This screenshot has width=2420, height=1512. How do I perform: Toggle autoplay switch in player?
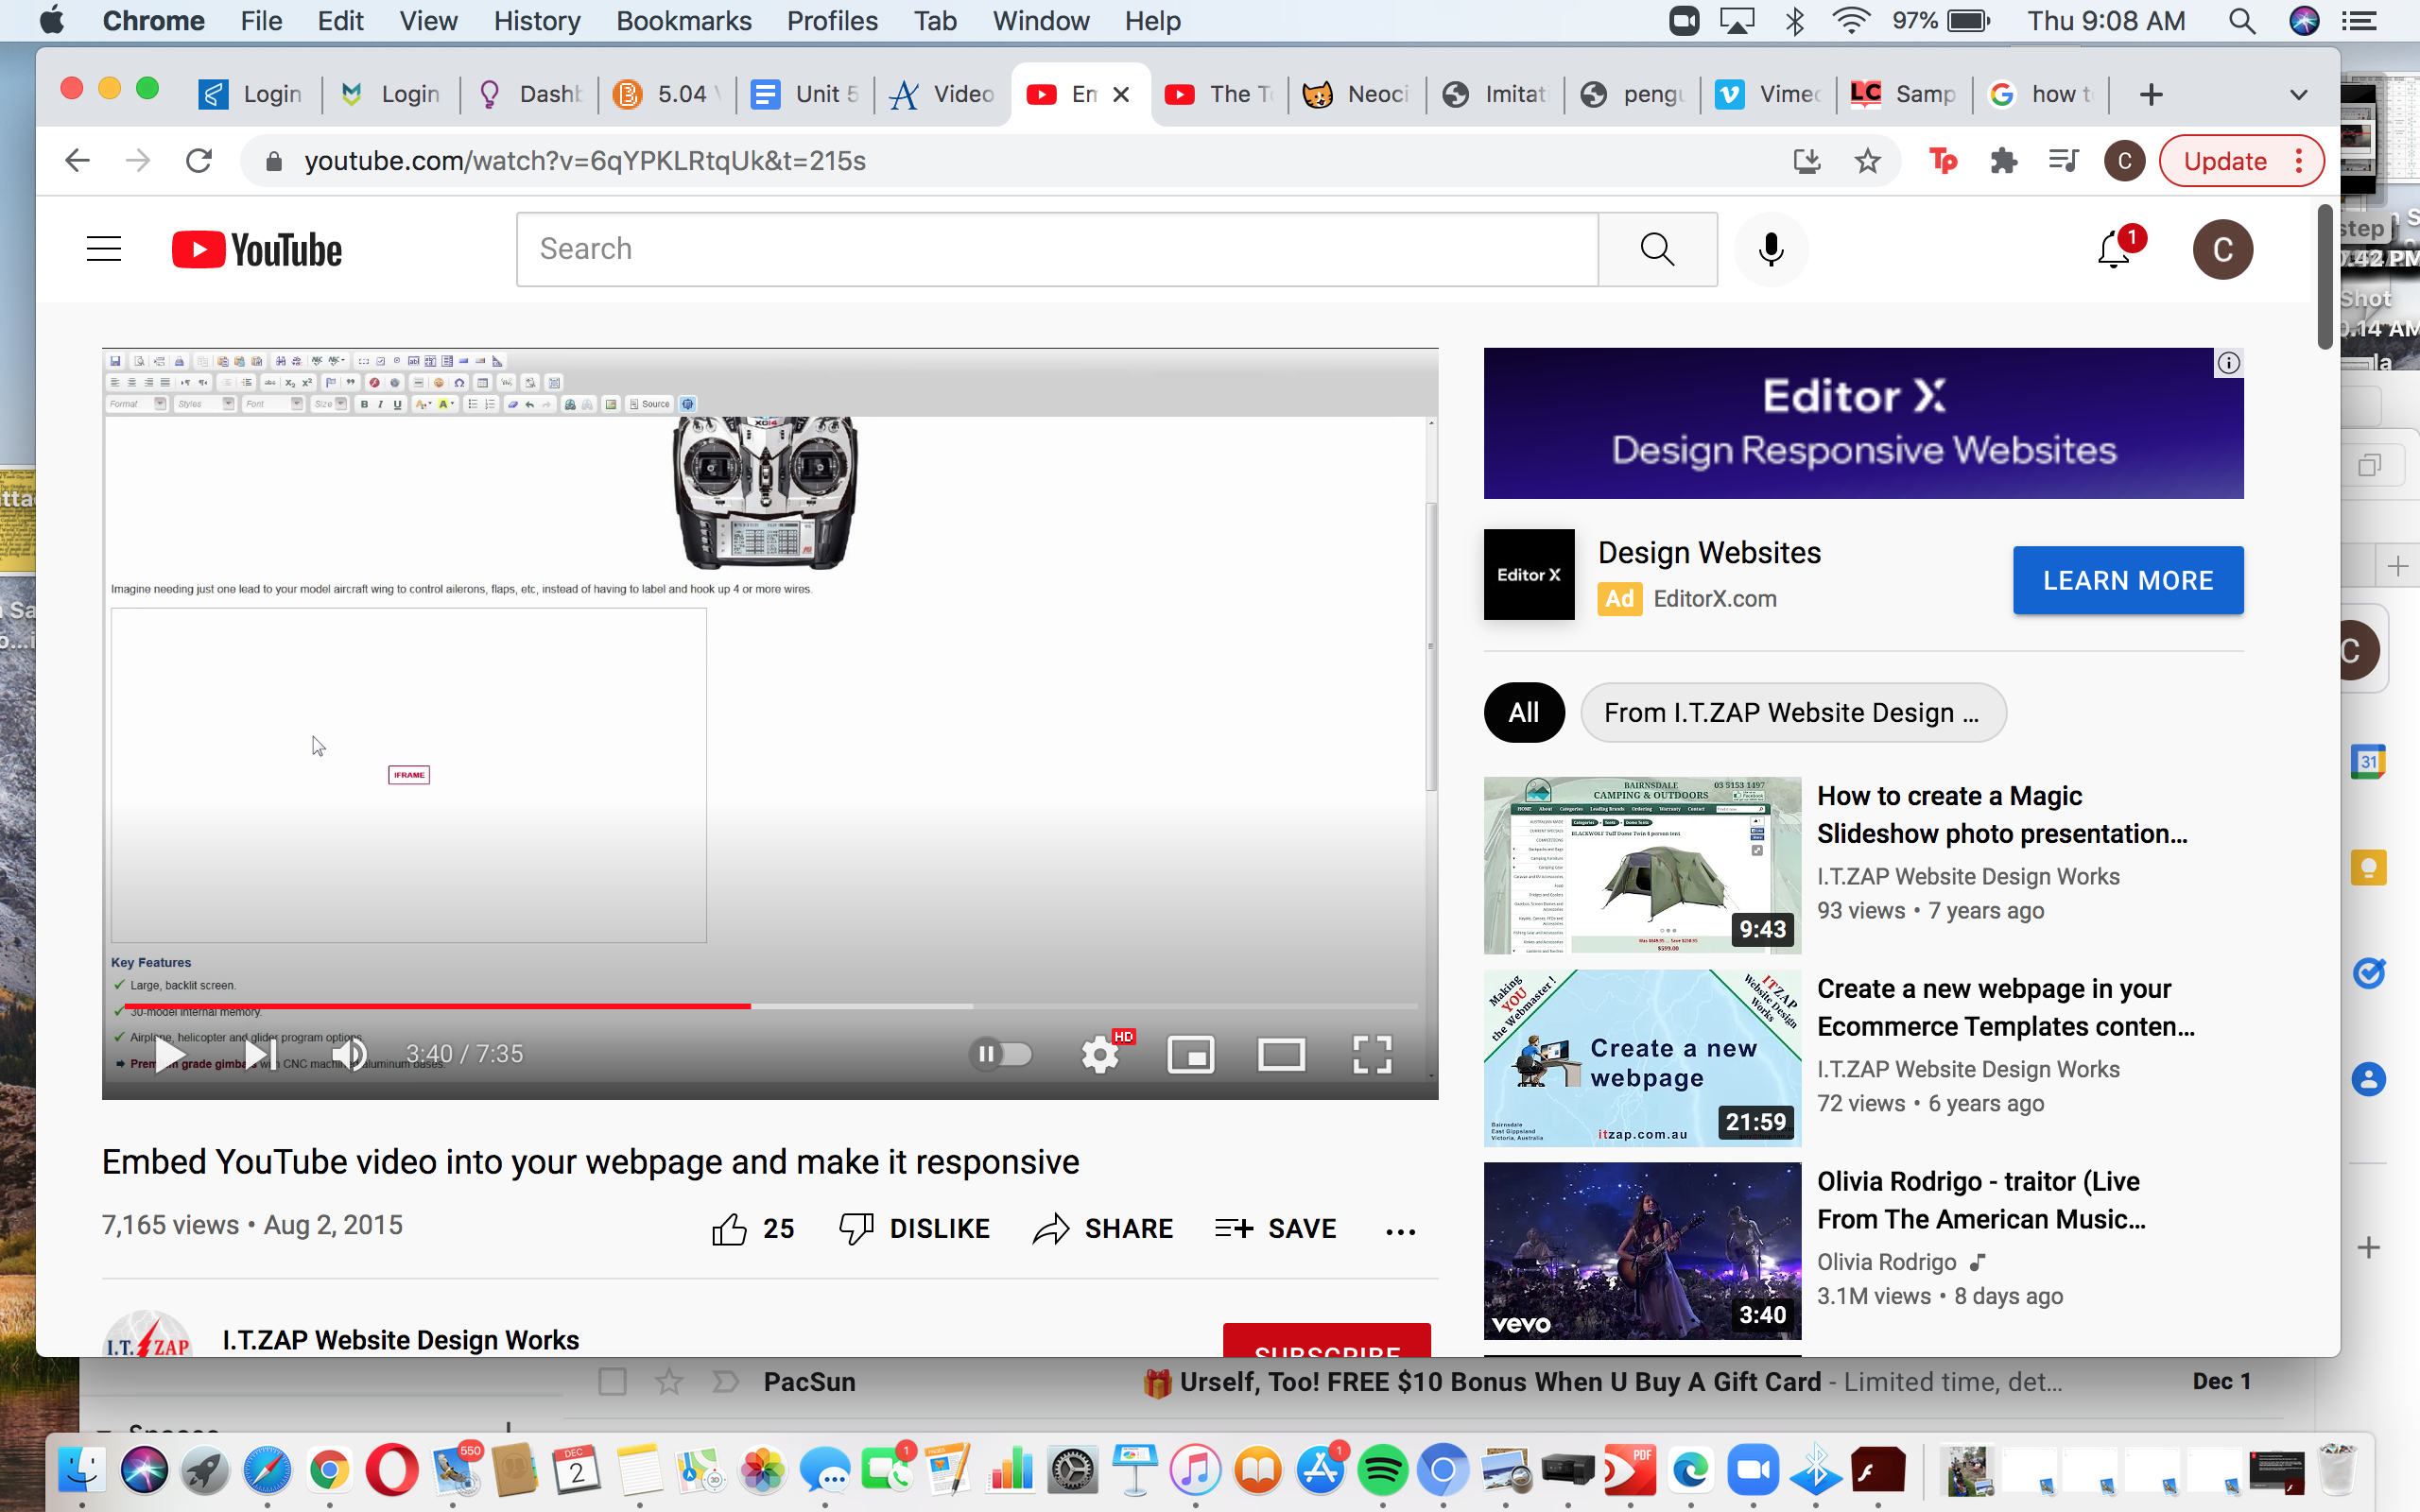click(x=1000, y=1054)
